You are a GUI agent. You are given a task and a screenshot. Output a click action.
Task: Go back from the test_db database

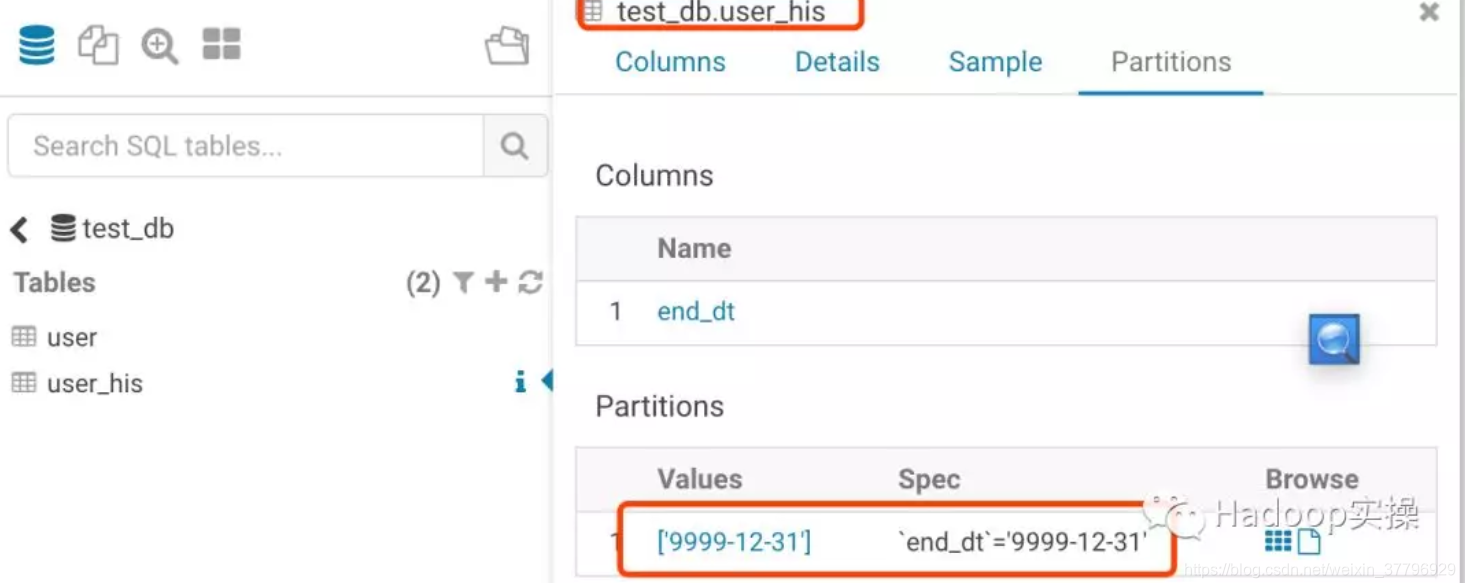pyautogui.click(x=19, y=230)
